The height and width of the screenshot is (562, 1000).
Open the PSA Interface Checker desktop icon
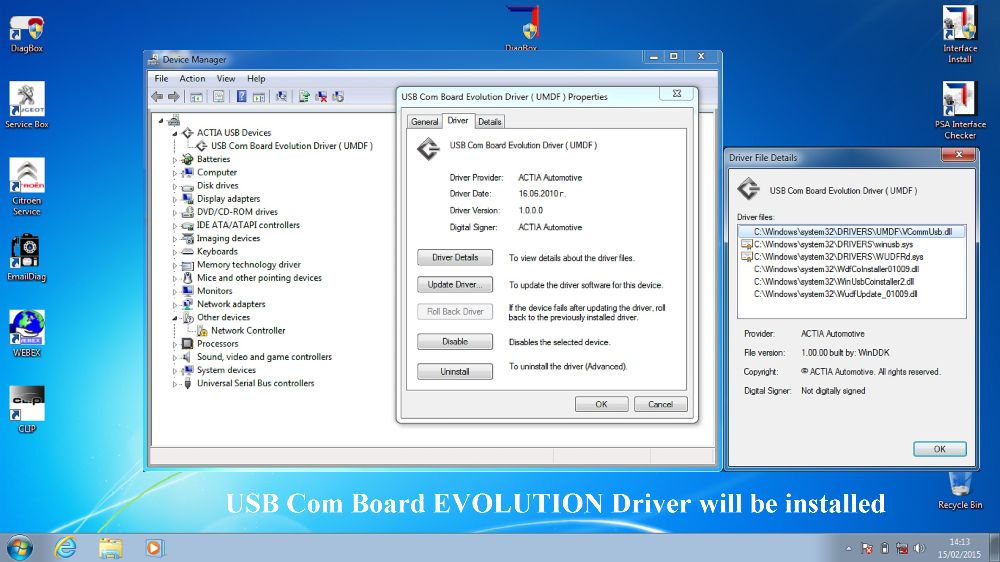[960, 110]
